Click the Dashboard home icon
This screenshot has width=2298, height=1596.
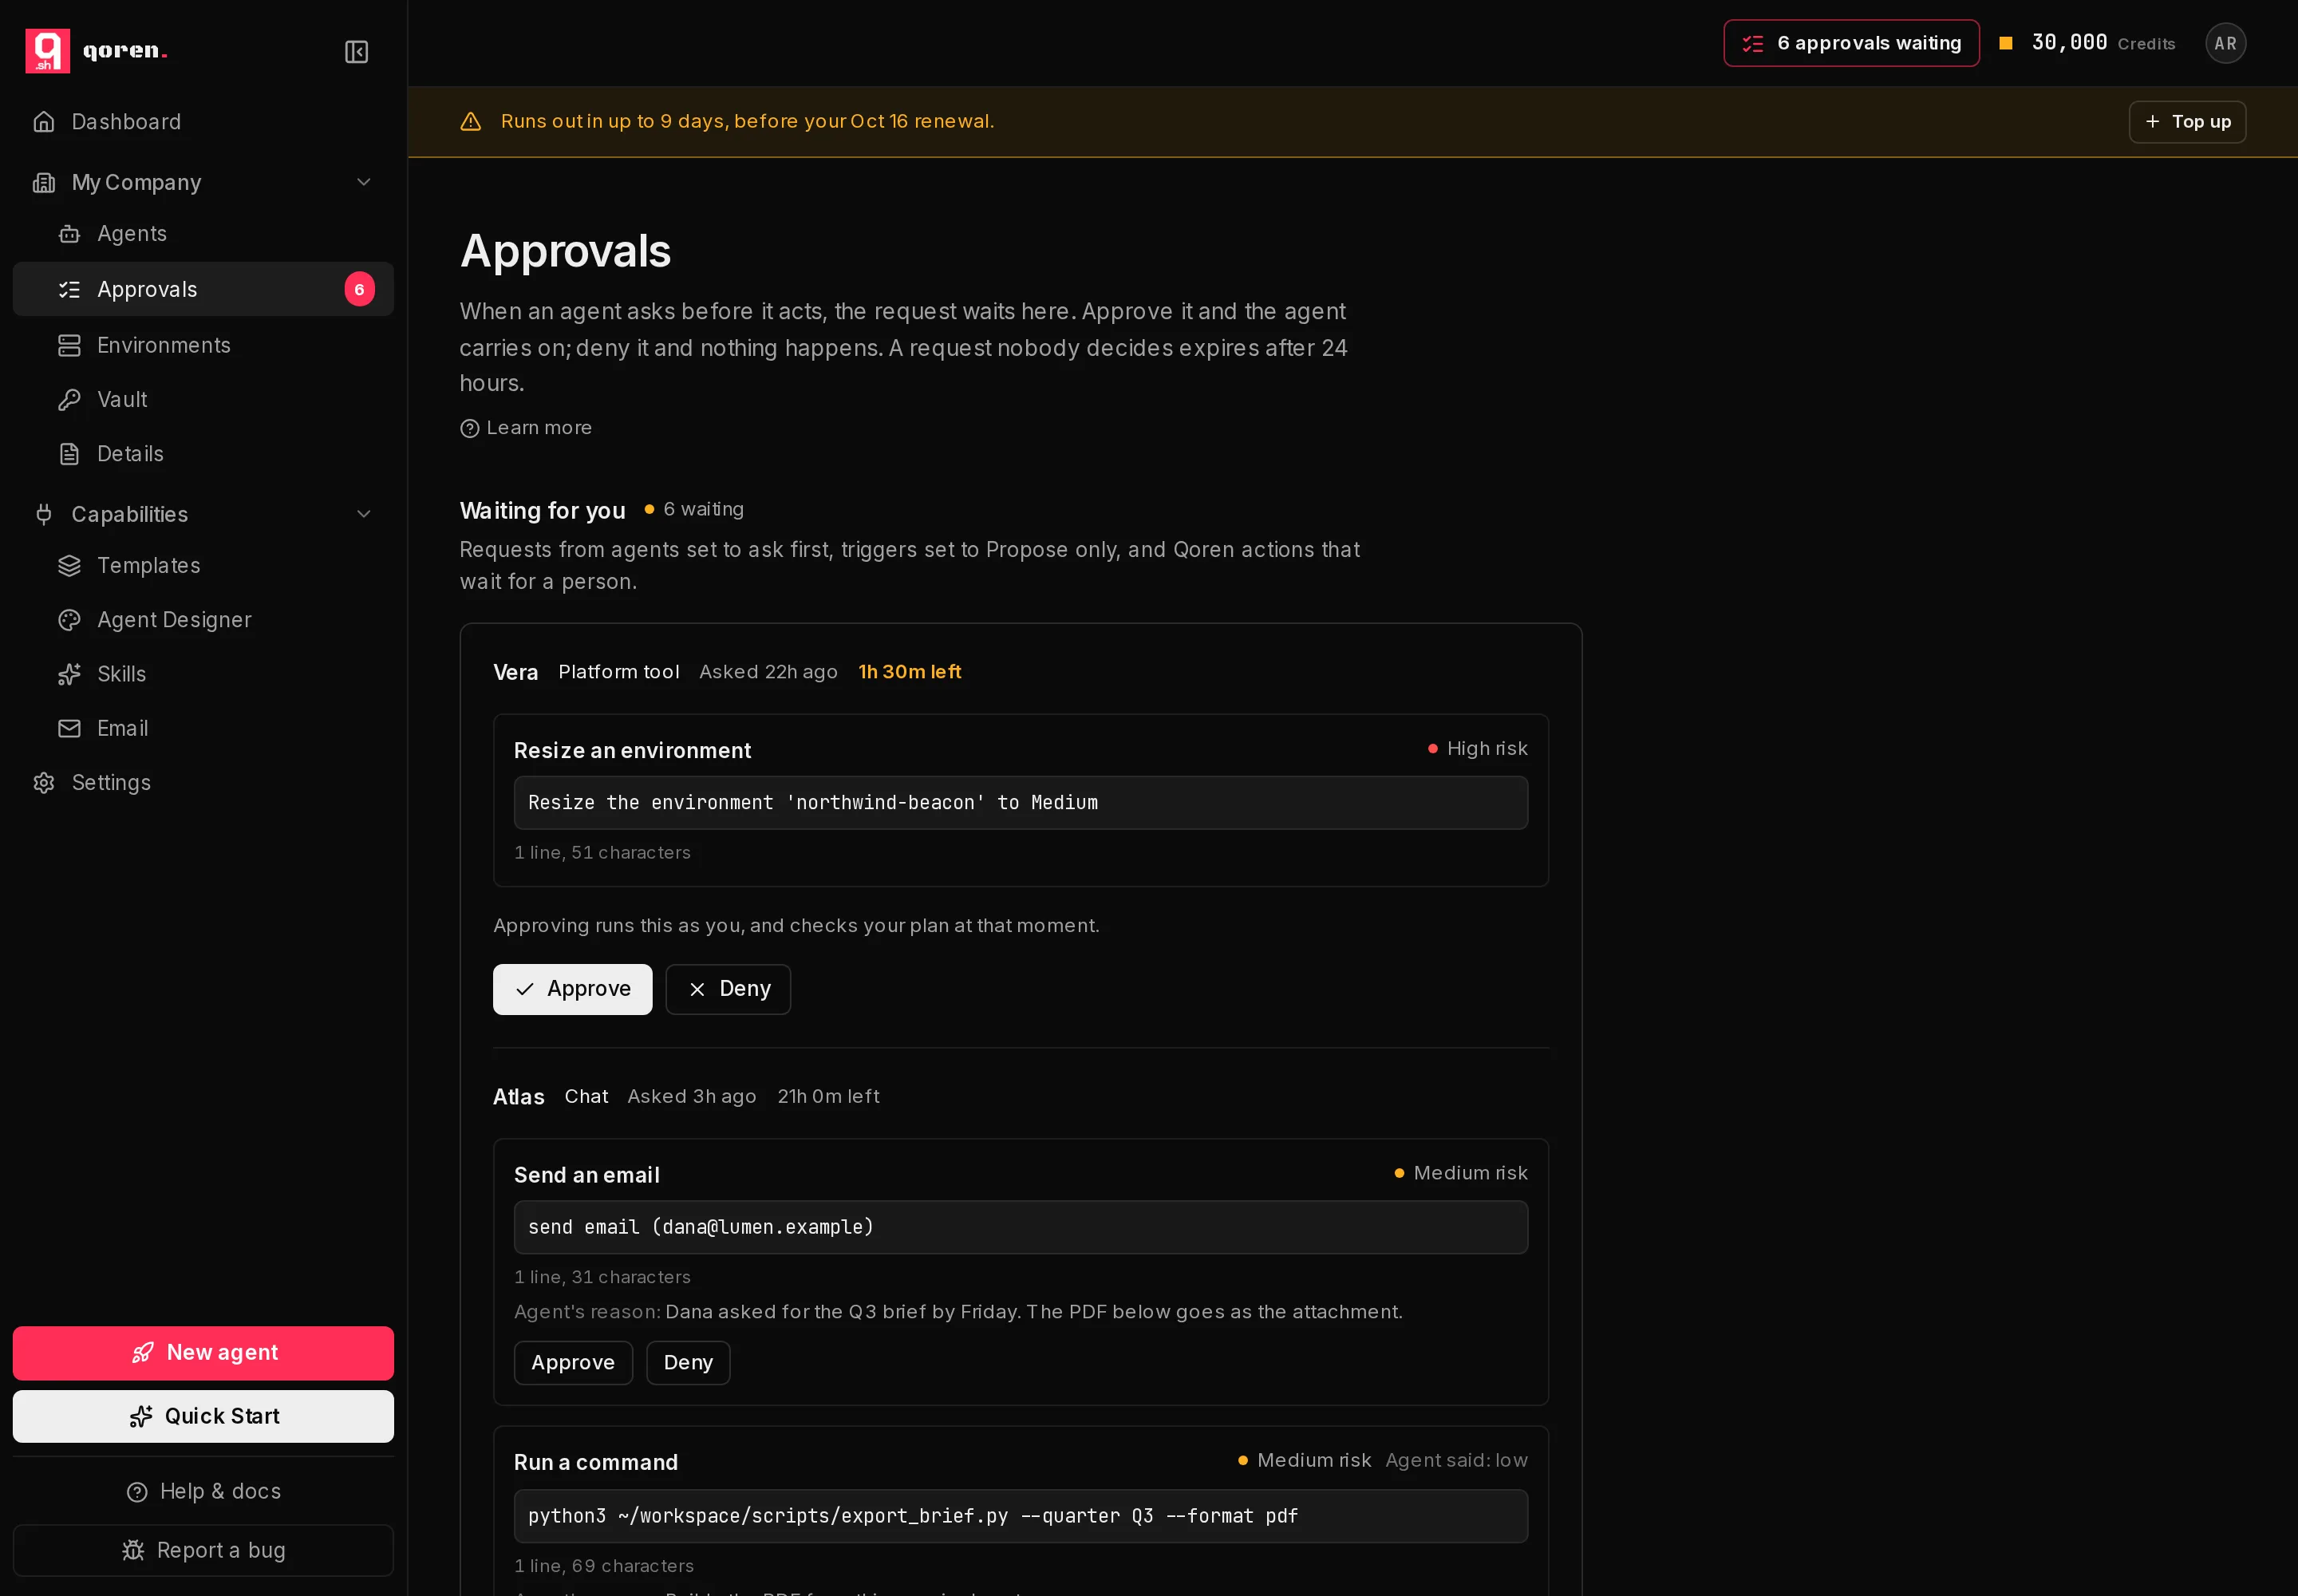point(43,122)
